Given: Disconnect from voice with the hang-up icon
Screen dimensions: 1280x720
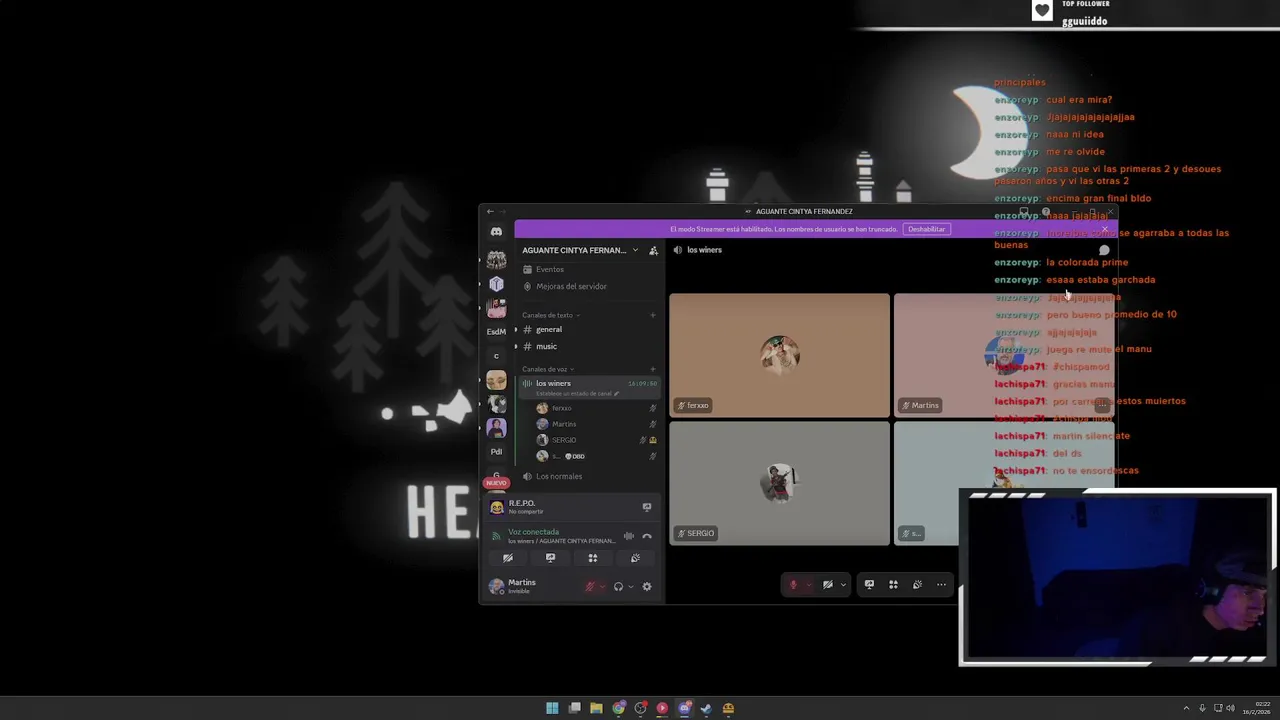Looking at the screenshot, I should 647,536.
